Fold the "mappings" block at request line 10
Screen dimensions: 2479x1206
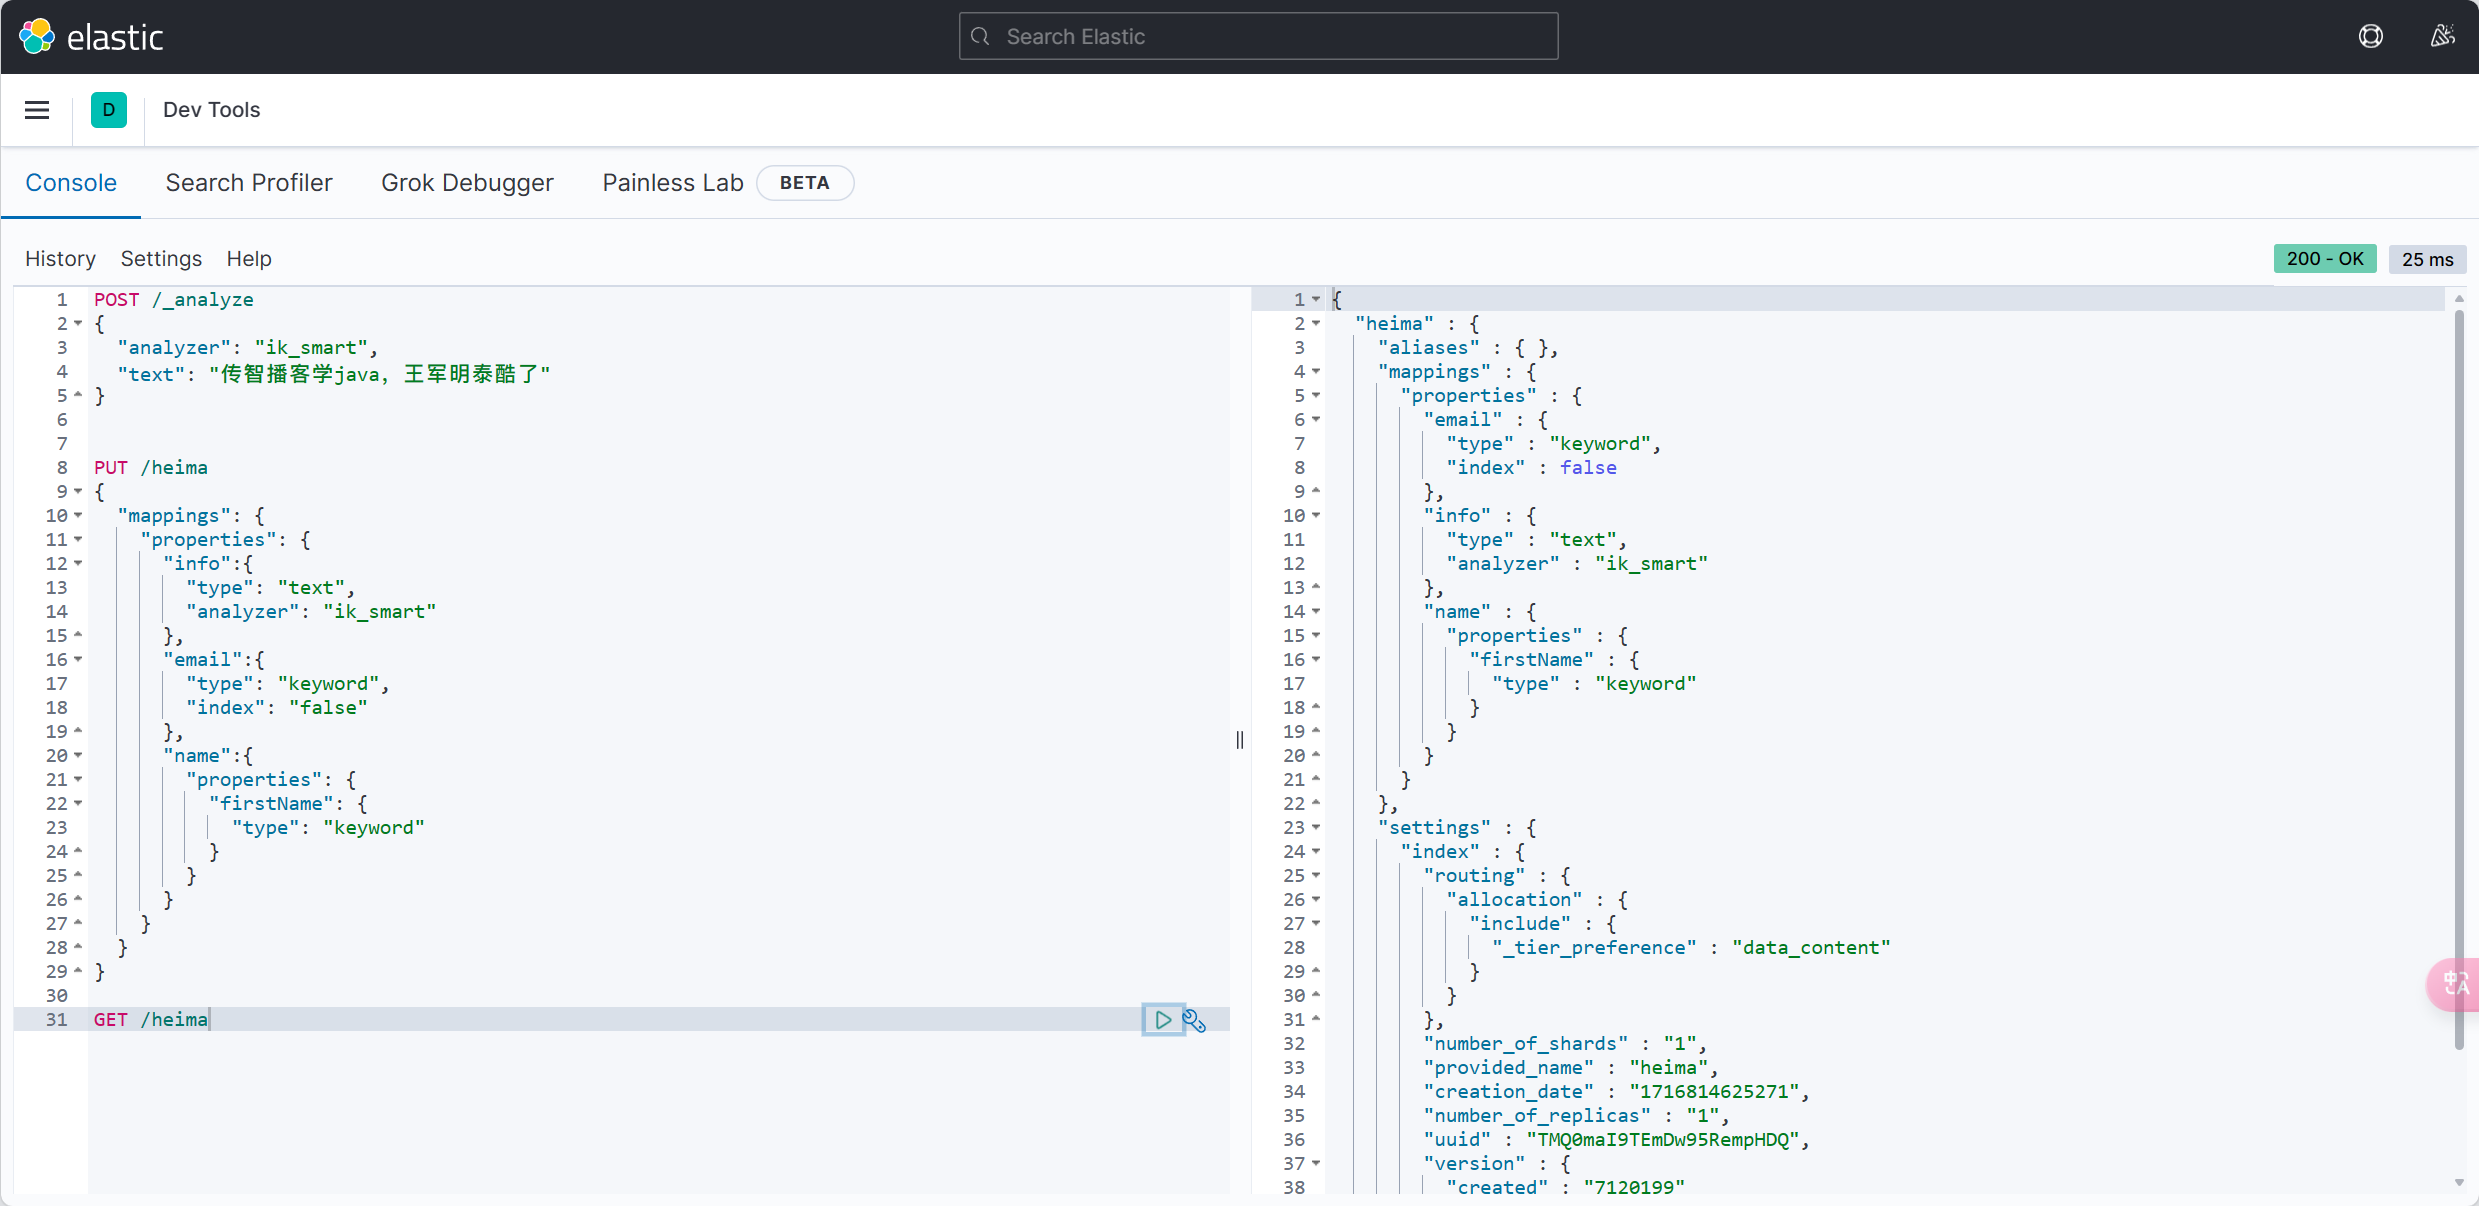[78, 516]
